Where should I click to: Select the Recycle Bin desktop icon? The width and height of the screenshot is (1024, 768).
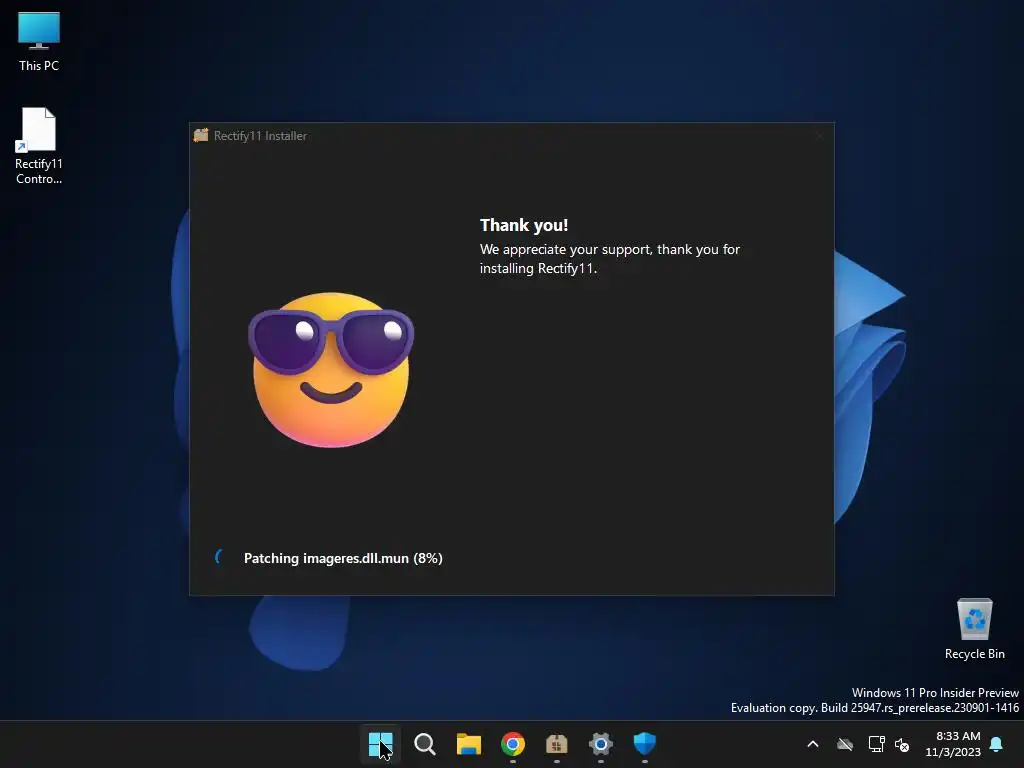coord(974,629)
